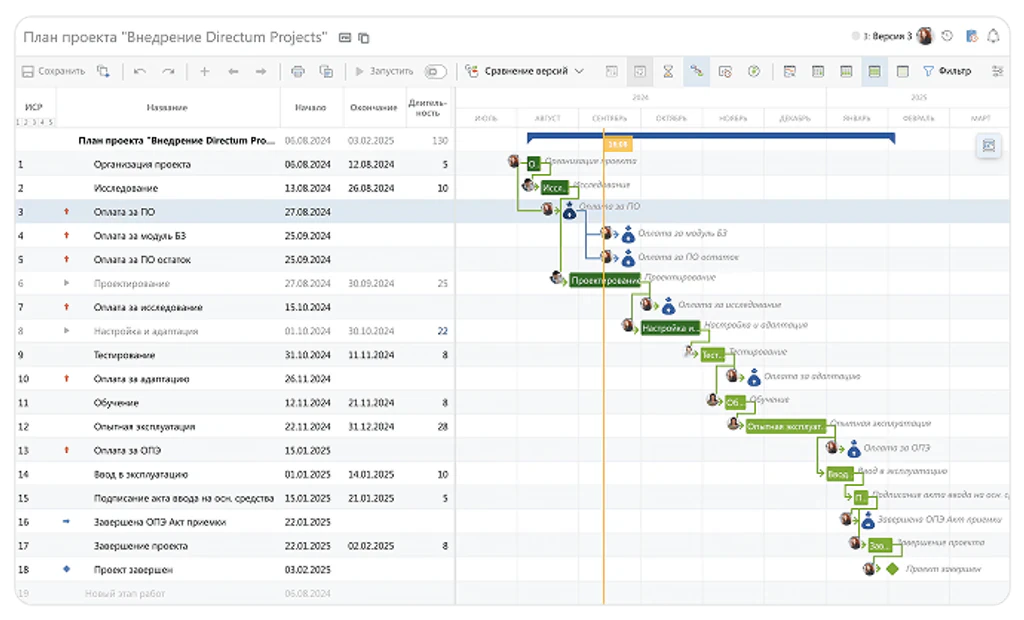The height and width of the screenshot is (620, 1024).
Task: Click the export copy icon beside the printer
Action: (x=326, y=71)
